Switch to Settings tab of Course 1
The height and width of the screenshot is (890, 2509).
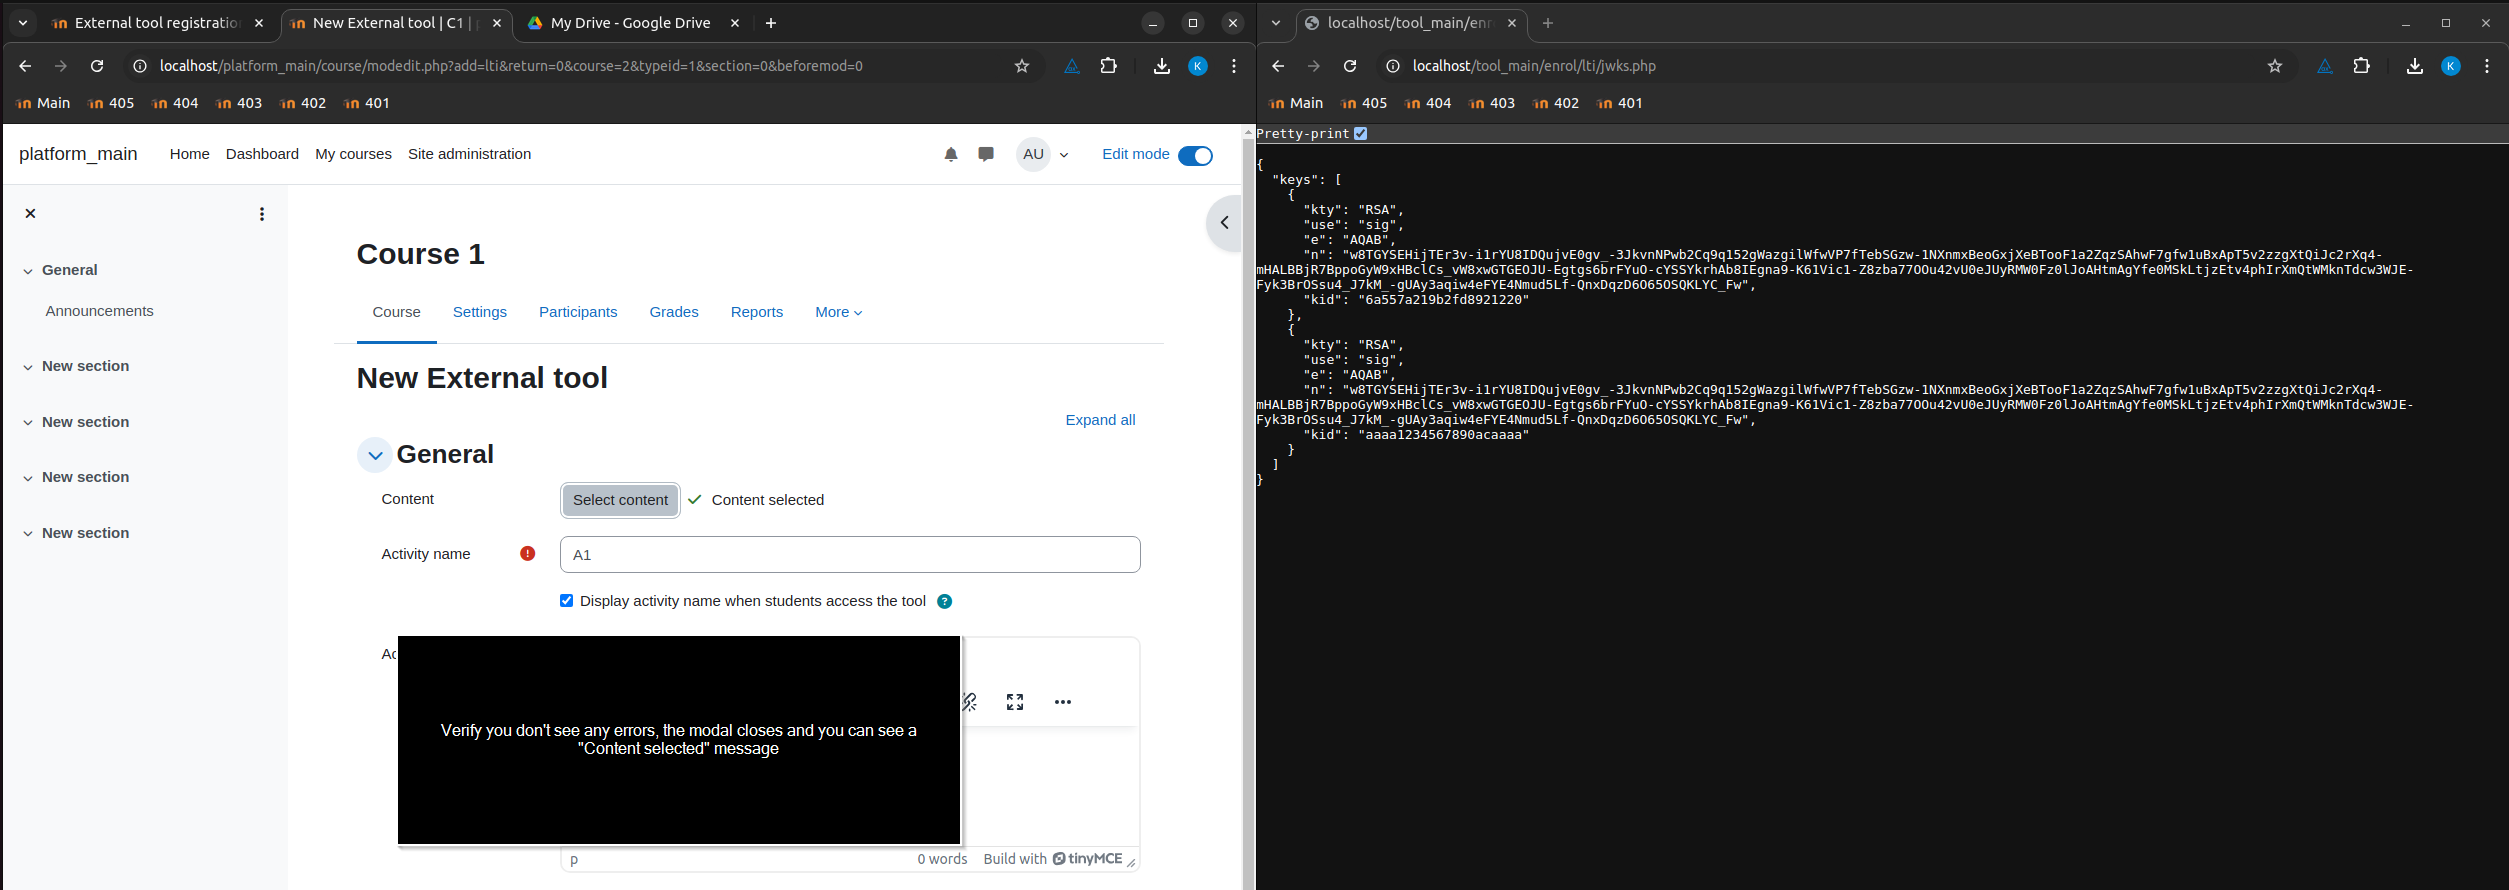(480, 312)
